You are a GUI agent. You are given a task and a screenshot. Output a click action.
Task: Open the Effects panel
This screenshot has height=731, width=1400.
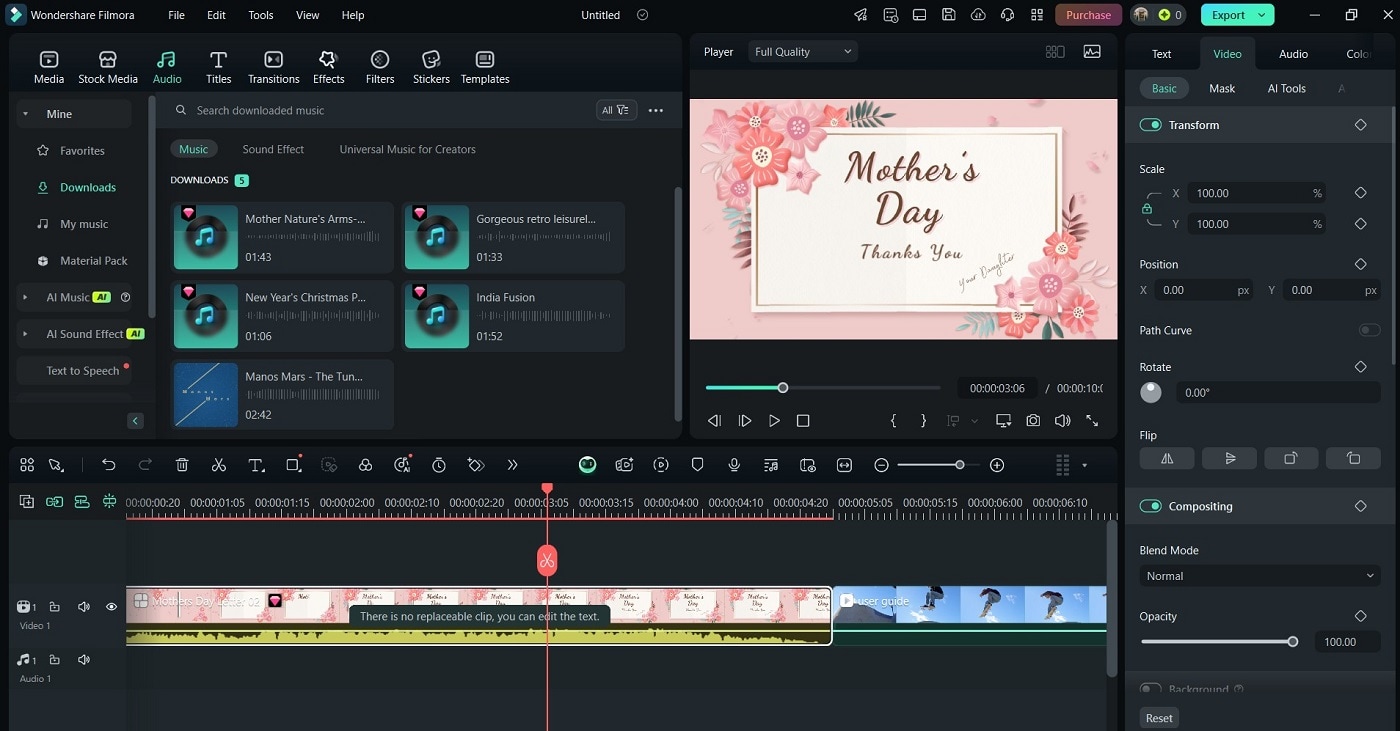328,67
